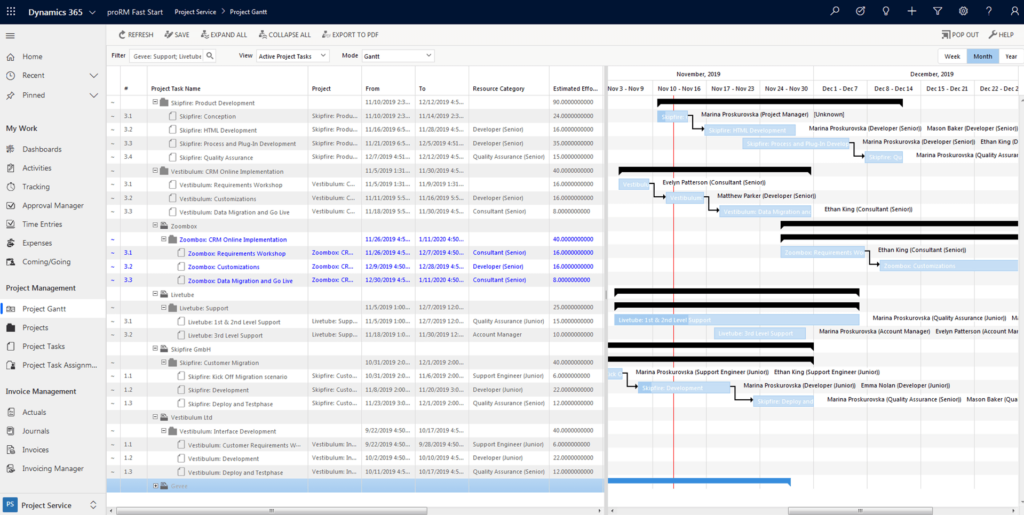Click Livetube: 1st & 2nd Level Support bar
The width and height of the screenshot is (1024, 515).
point(736,320)
